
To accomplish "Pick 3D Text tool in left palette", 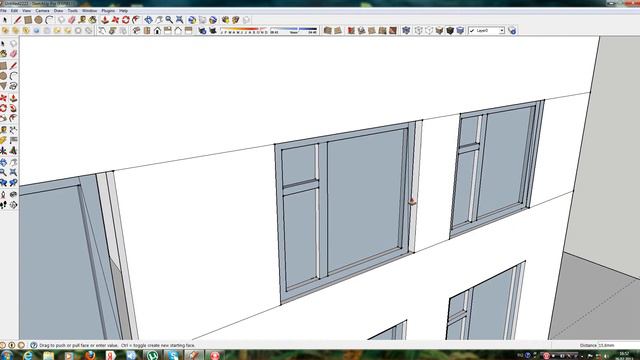I will [13, 151].
